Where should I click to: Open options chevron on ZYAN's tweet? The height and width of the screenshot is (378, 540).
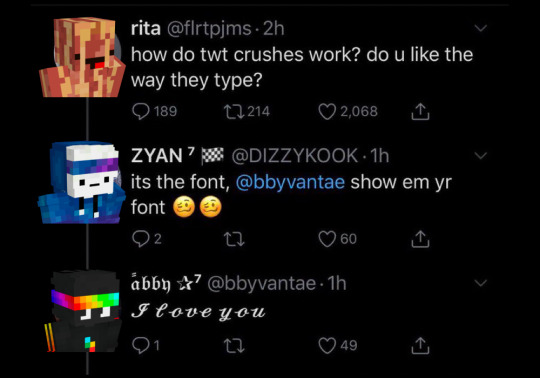(481, 156)
